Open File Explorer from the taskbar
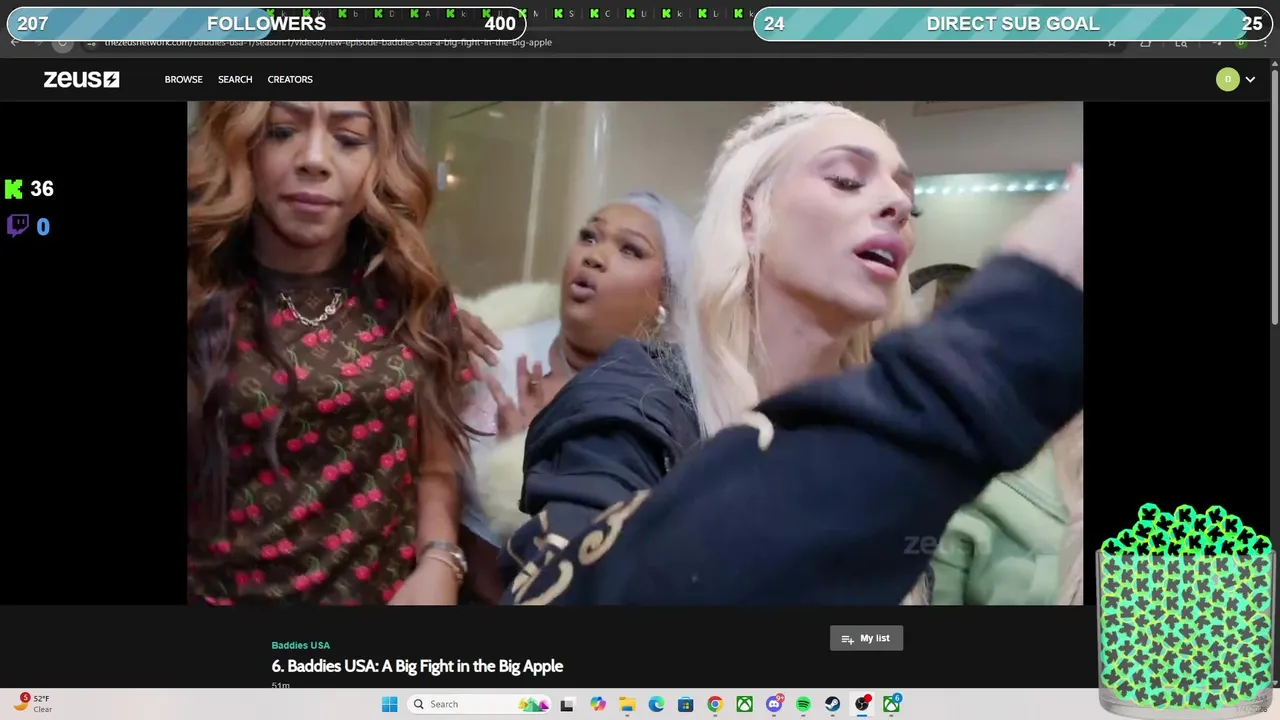Image resolution: width=1280 pixels, height=720 pixels. click(627, 704)
